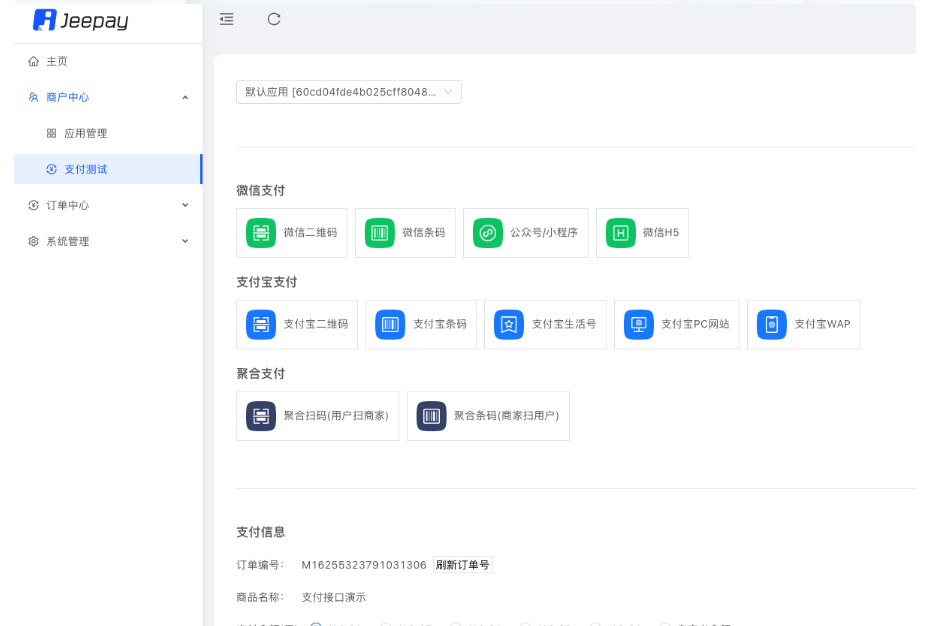Select the first payment amount radio button

click(x=318, y=623)
